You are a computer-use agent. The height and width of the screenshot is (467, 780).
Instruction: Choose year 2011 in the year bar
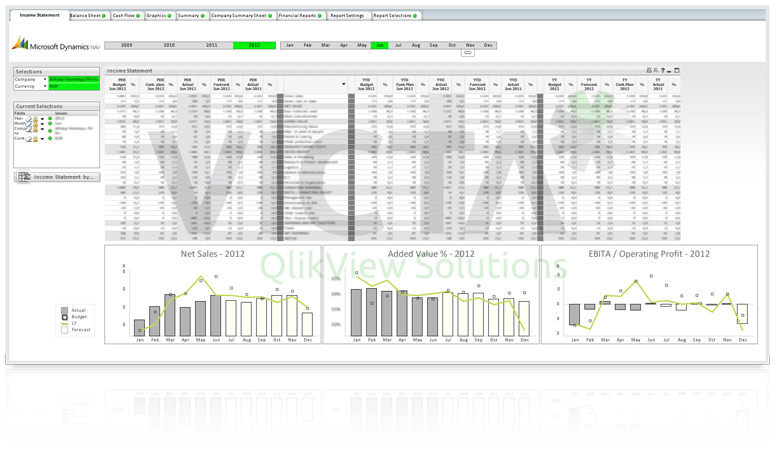[212, 45]
